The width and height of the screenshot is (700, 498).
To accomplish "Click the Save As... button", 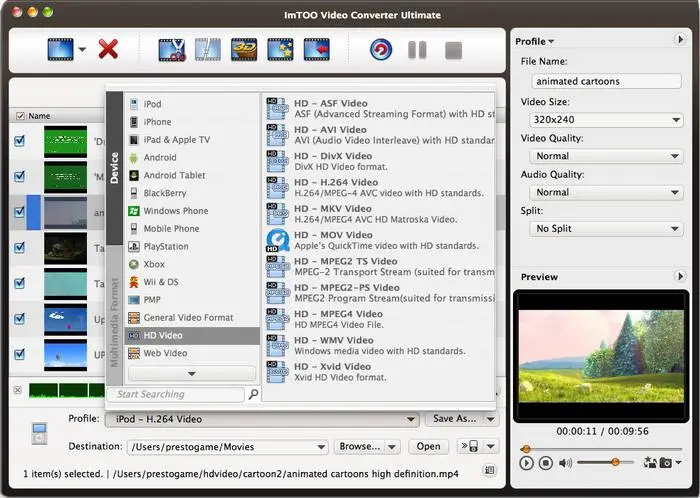I will (x=454, y=419).
